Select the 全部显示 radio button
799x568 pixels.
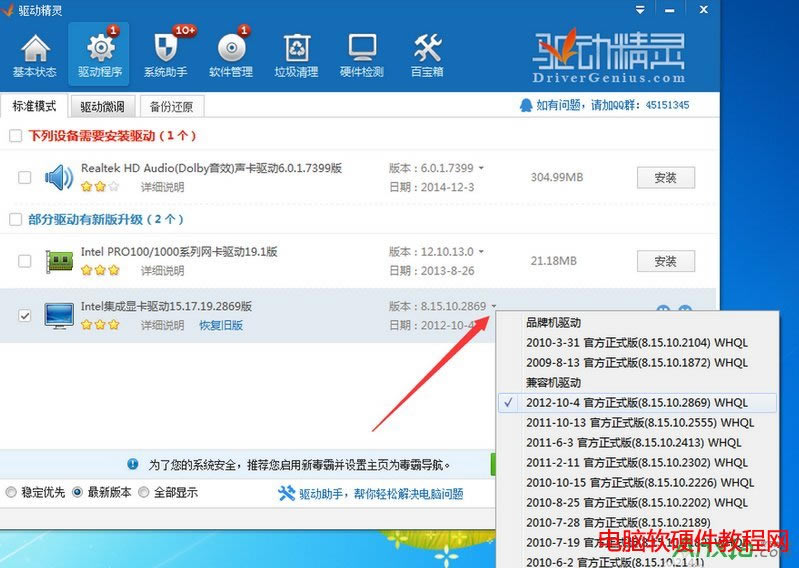144,493
